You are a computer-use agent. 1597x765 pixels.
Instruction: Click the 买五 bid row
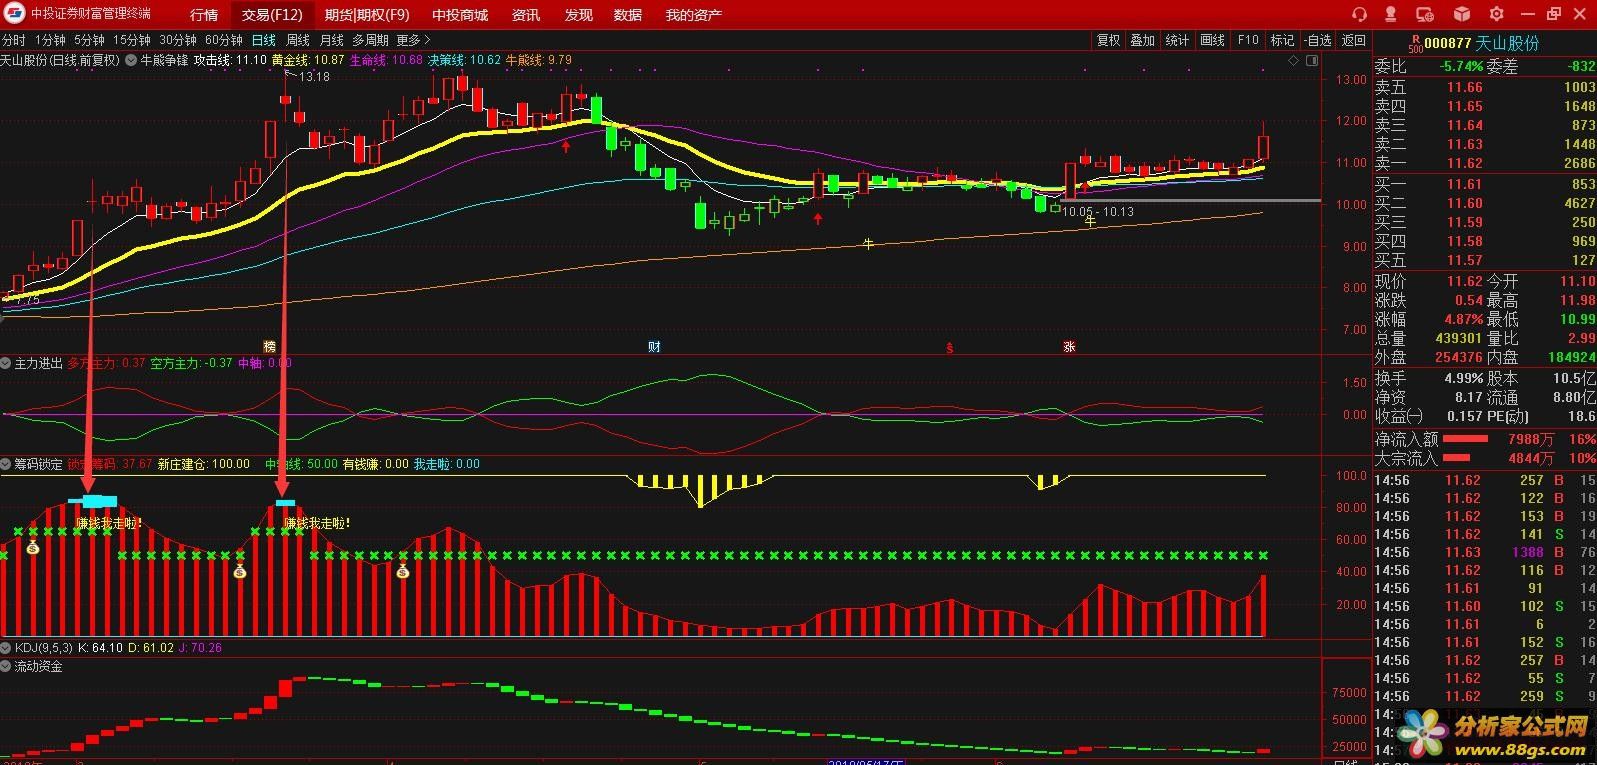click(1484, 260)
